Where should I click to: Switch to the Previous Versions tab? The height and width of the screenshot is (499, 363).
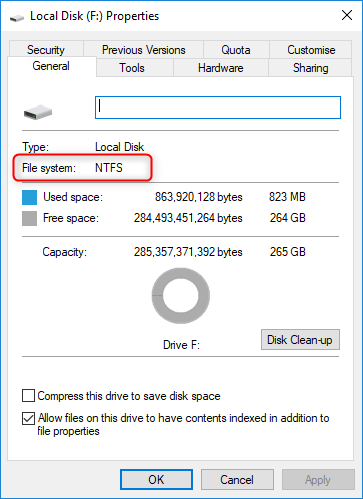[x=143, y=50]
